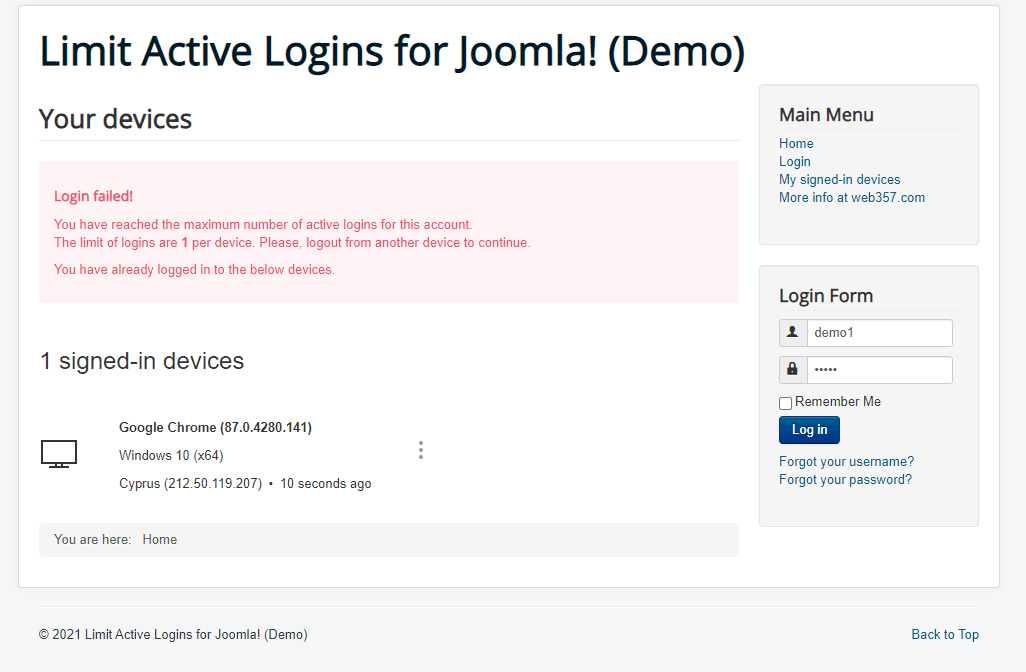Open My signed-in devices menu link
The height and width of the screenshot is (672, 1026).
(839, 179)
